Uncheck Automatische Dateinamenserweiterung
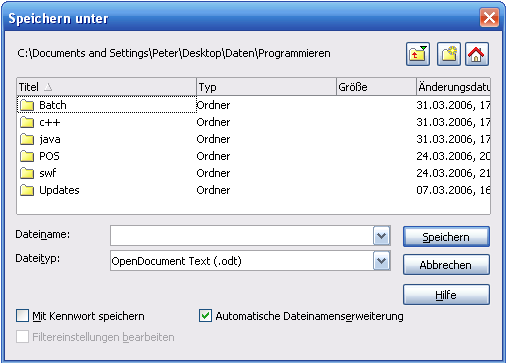507x363 pixels. pyautogui.click(x=205, y=316)
